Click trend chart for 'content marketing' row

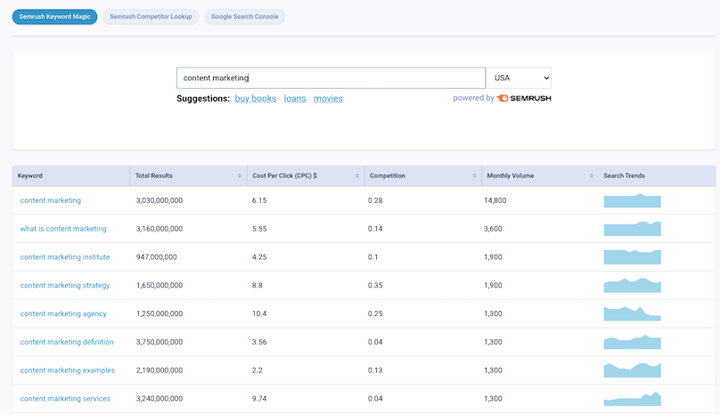[632, 201]
